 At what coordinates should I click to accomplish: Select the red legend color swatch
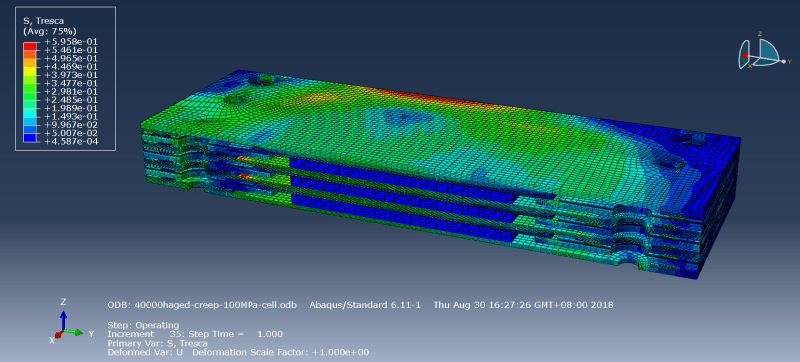coord(30,46)
